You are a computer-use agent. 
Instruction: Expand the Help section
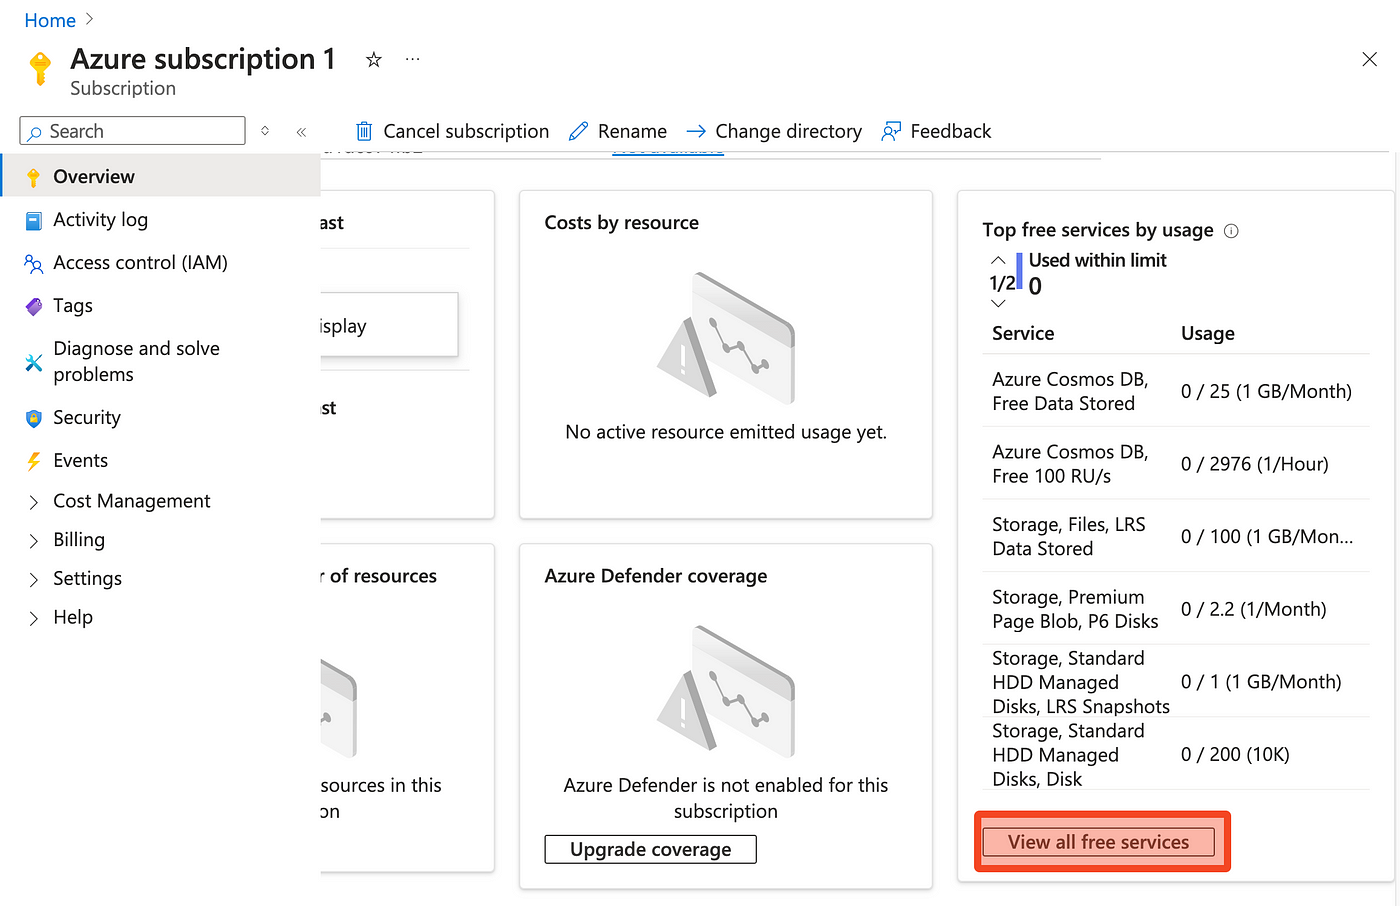[x=33, y=618]
